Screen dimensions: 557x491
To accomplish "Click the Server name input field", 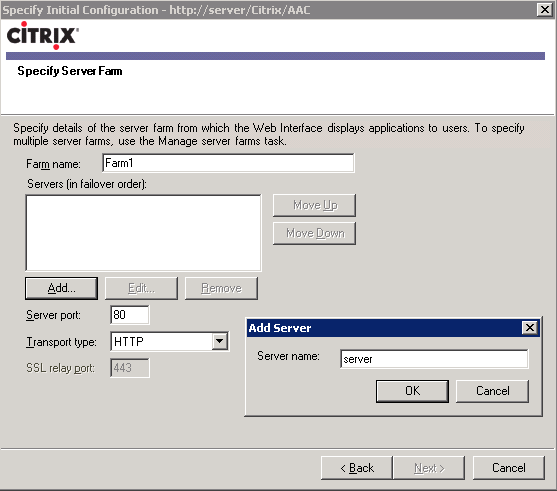I will point(434,359).
